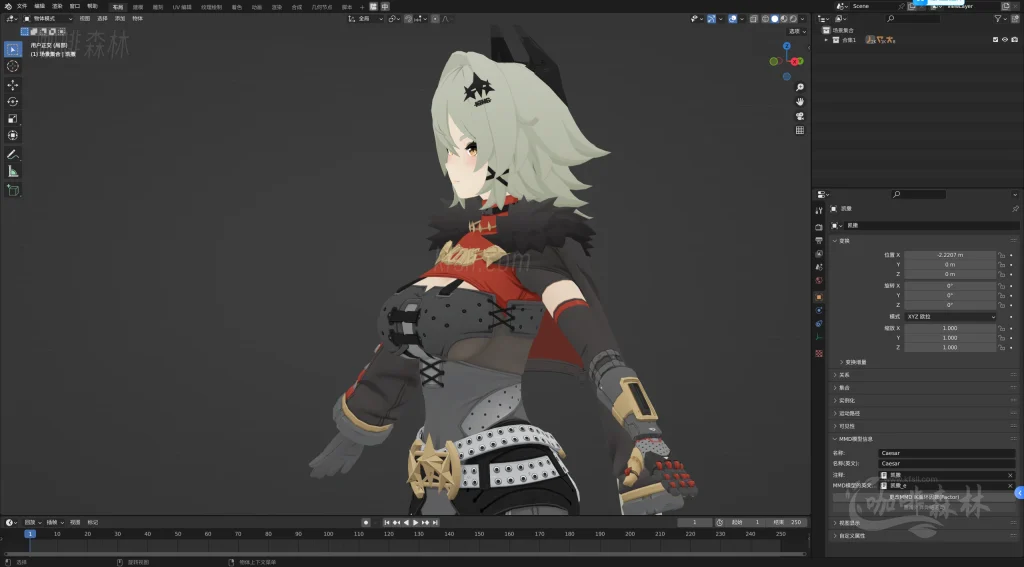
Task: Activate the 3D Cursor tool
Action: click(x=12, y=66)
